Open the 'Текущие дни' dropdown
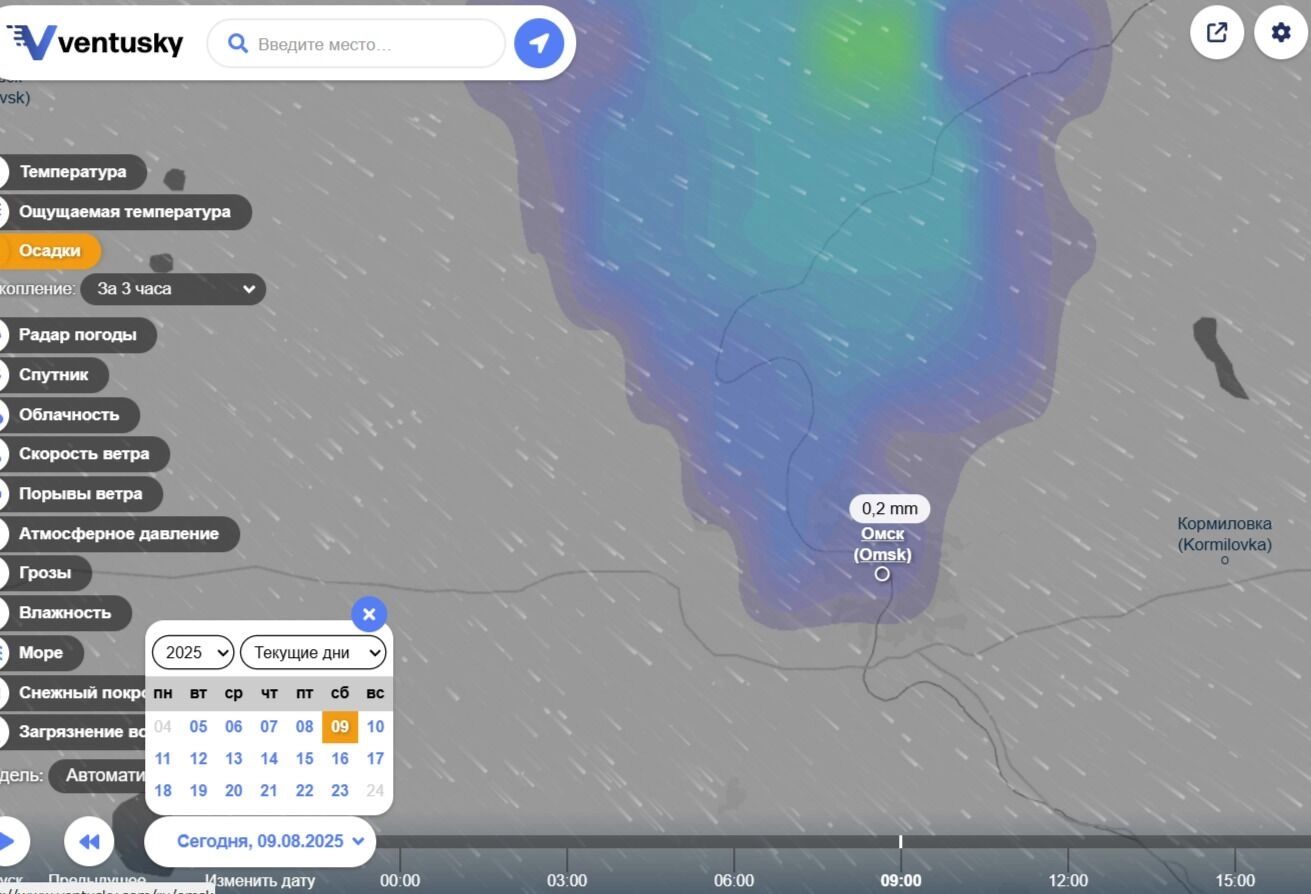The width and height of the screenshot is (1311, 894). 313,653
